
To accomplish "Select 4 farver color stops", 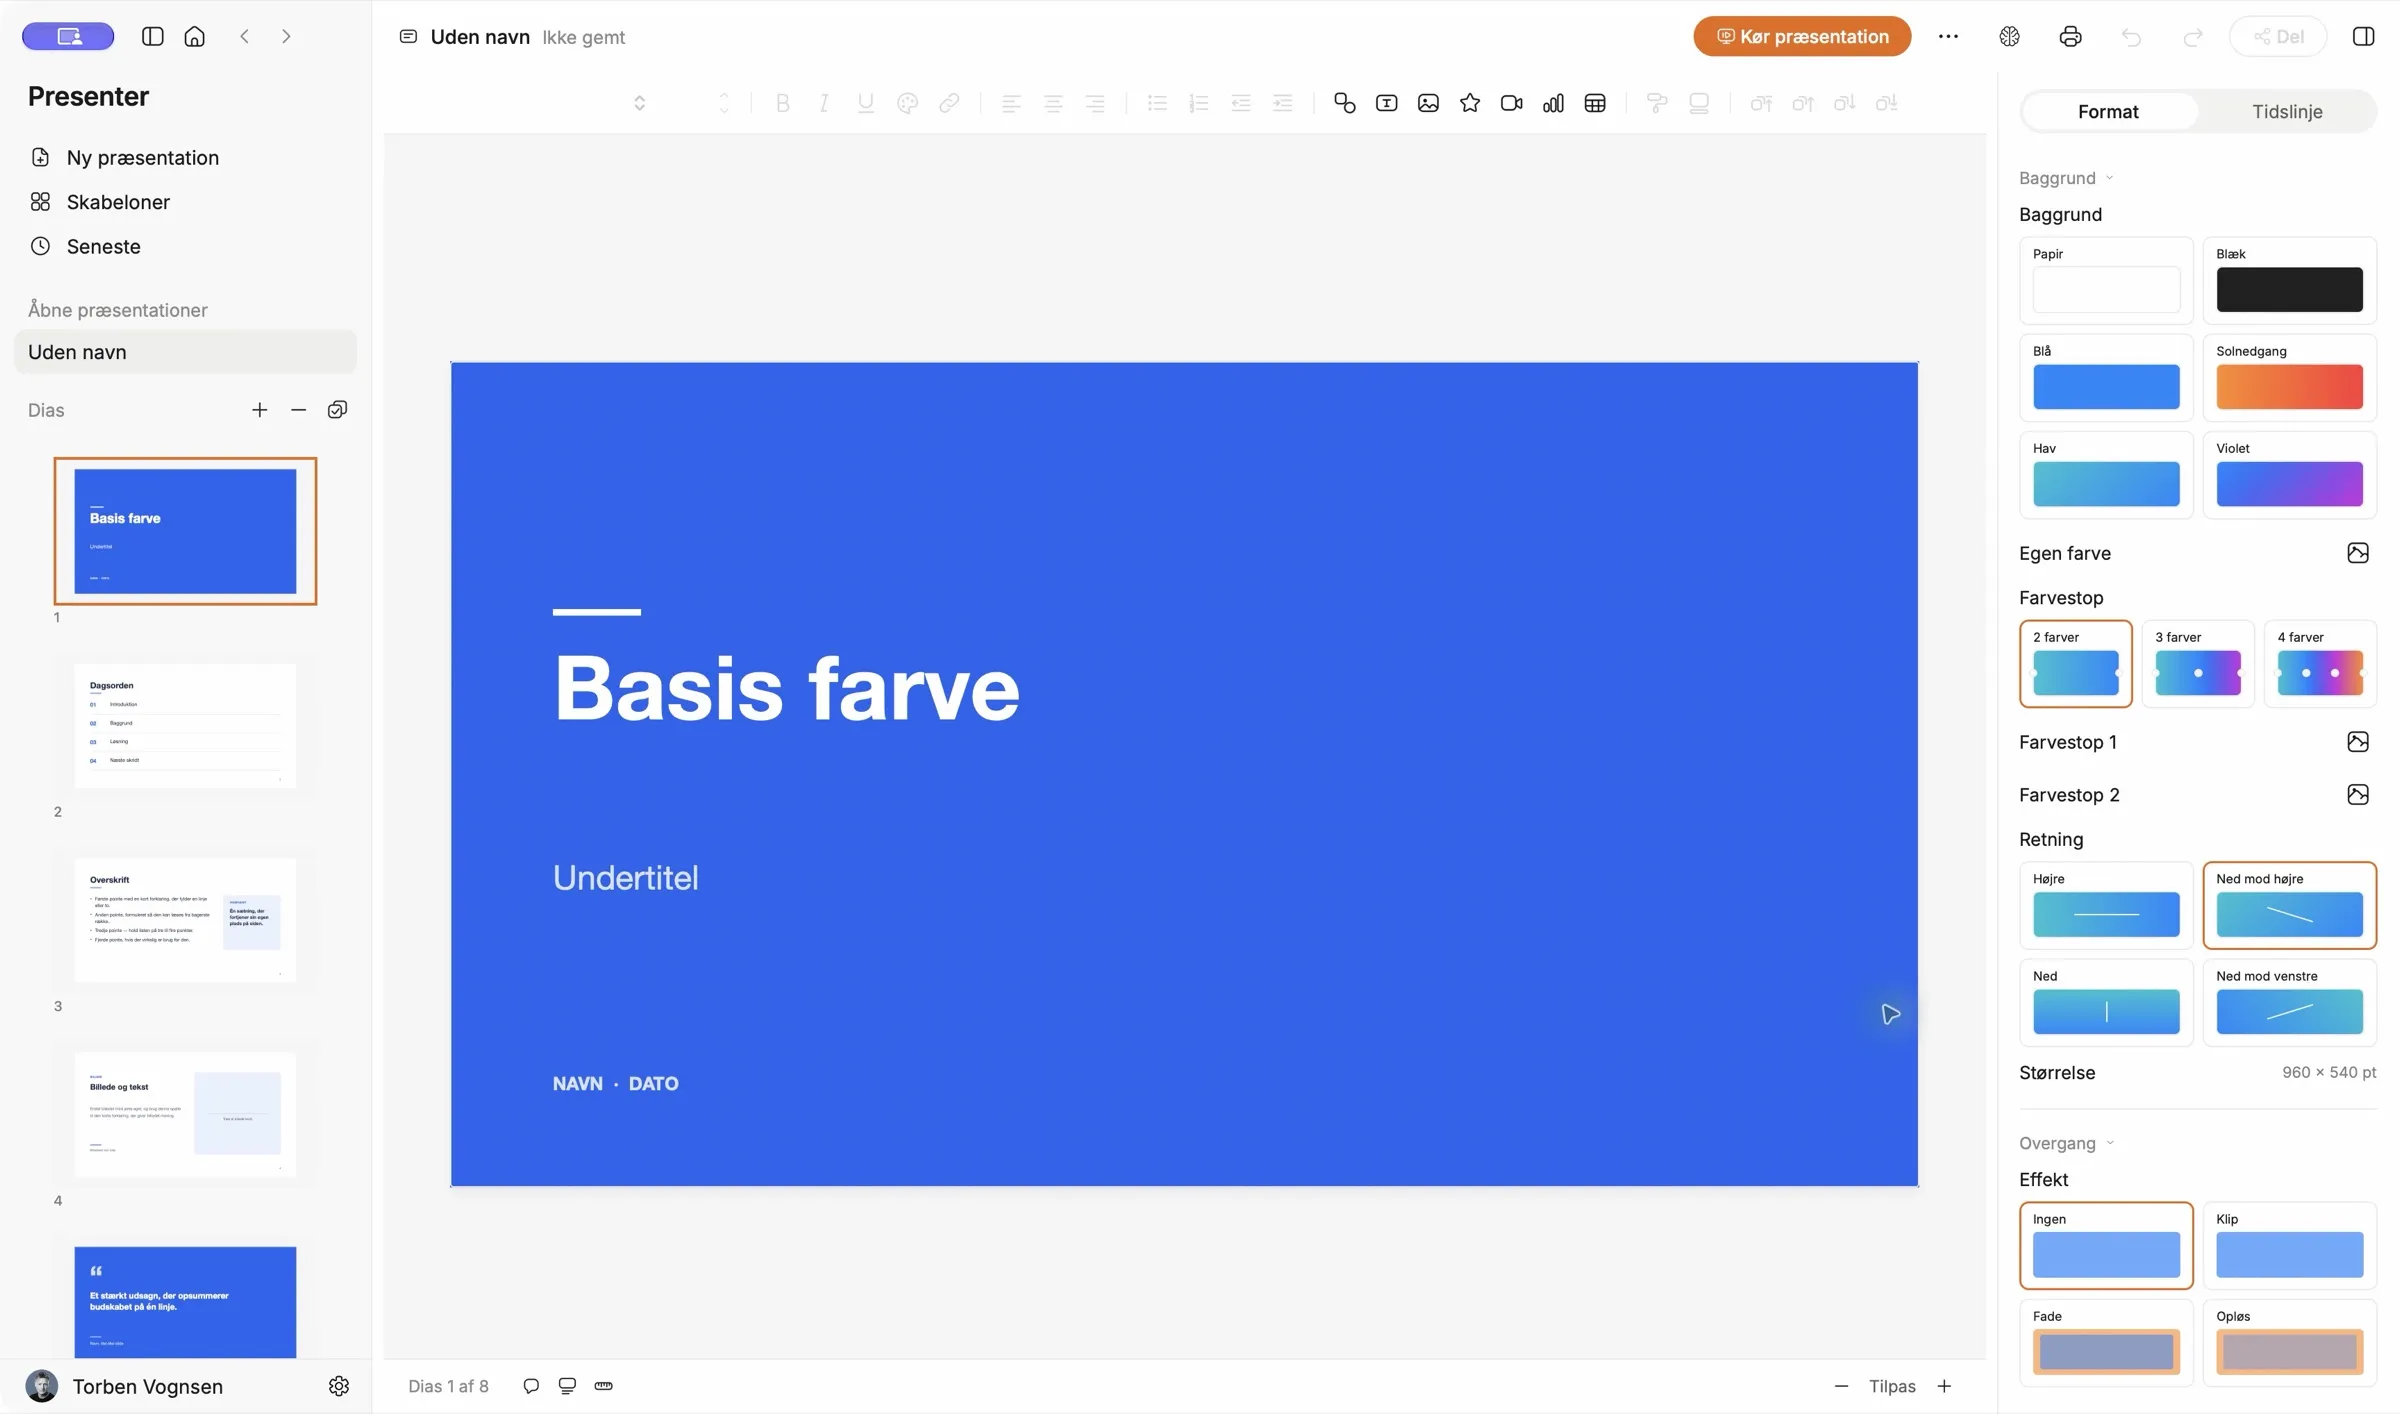I will [2320, 664].
